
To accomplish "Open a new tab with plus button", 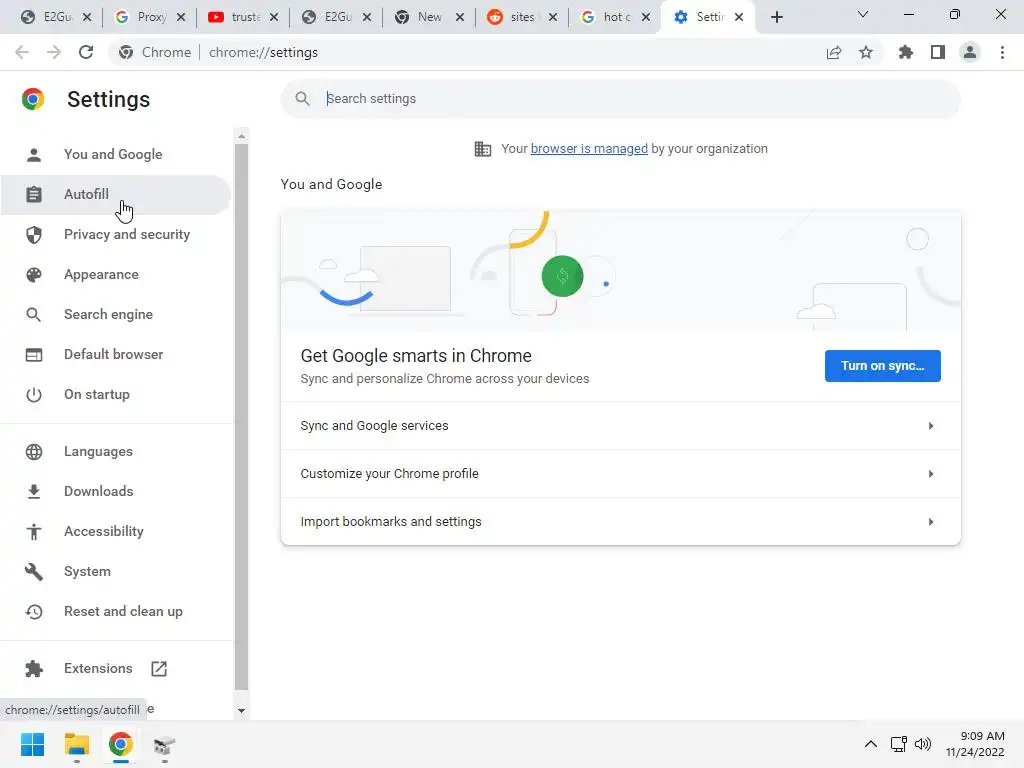I will [776, 17].
